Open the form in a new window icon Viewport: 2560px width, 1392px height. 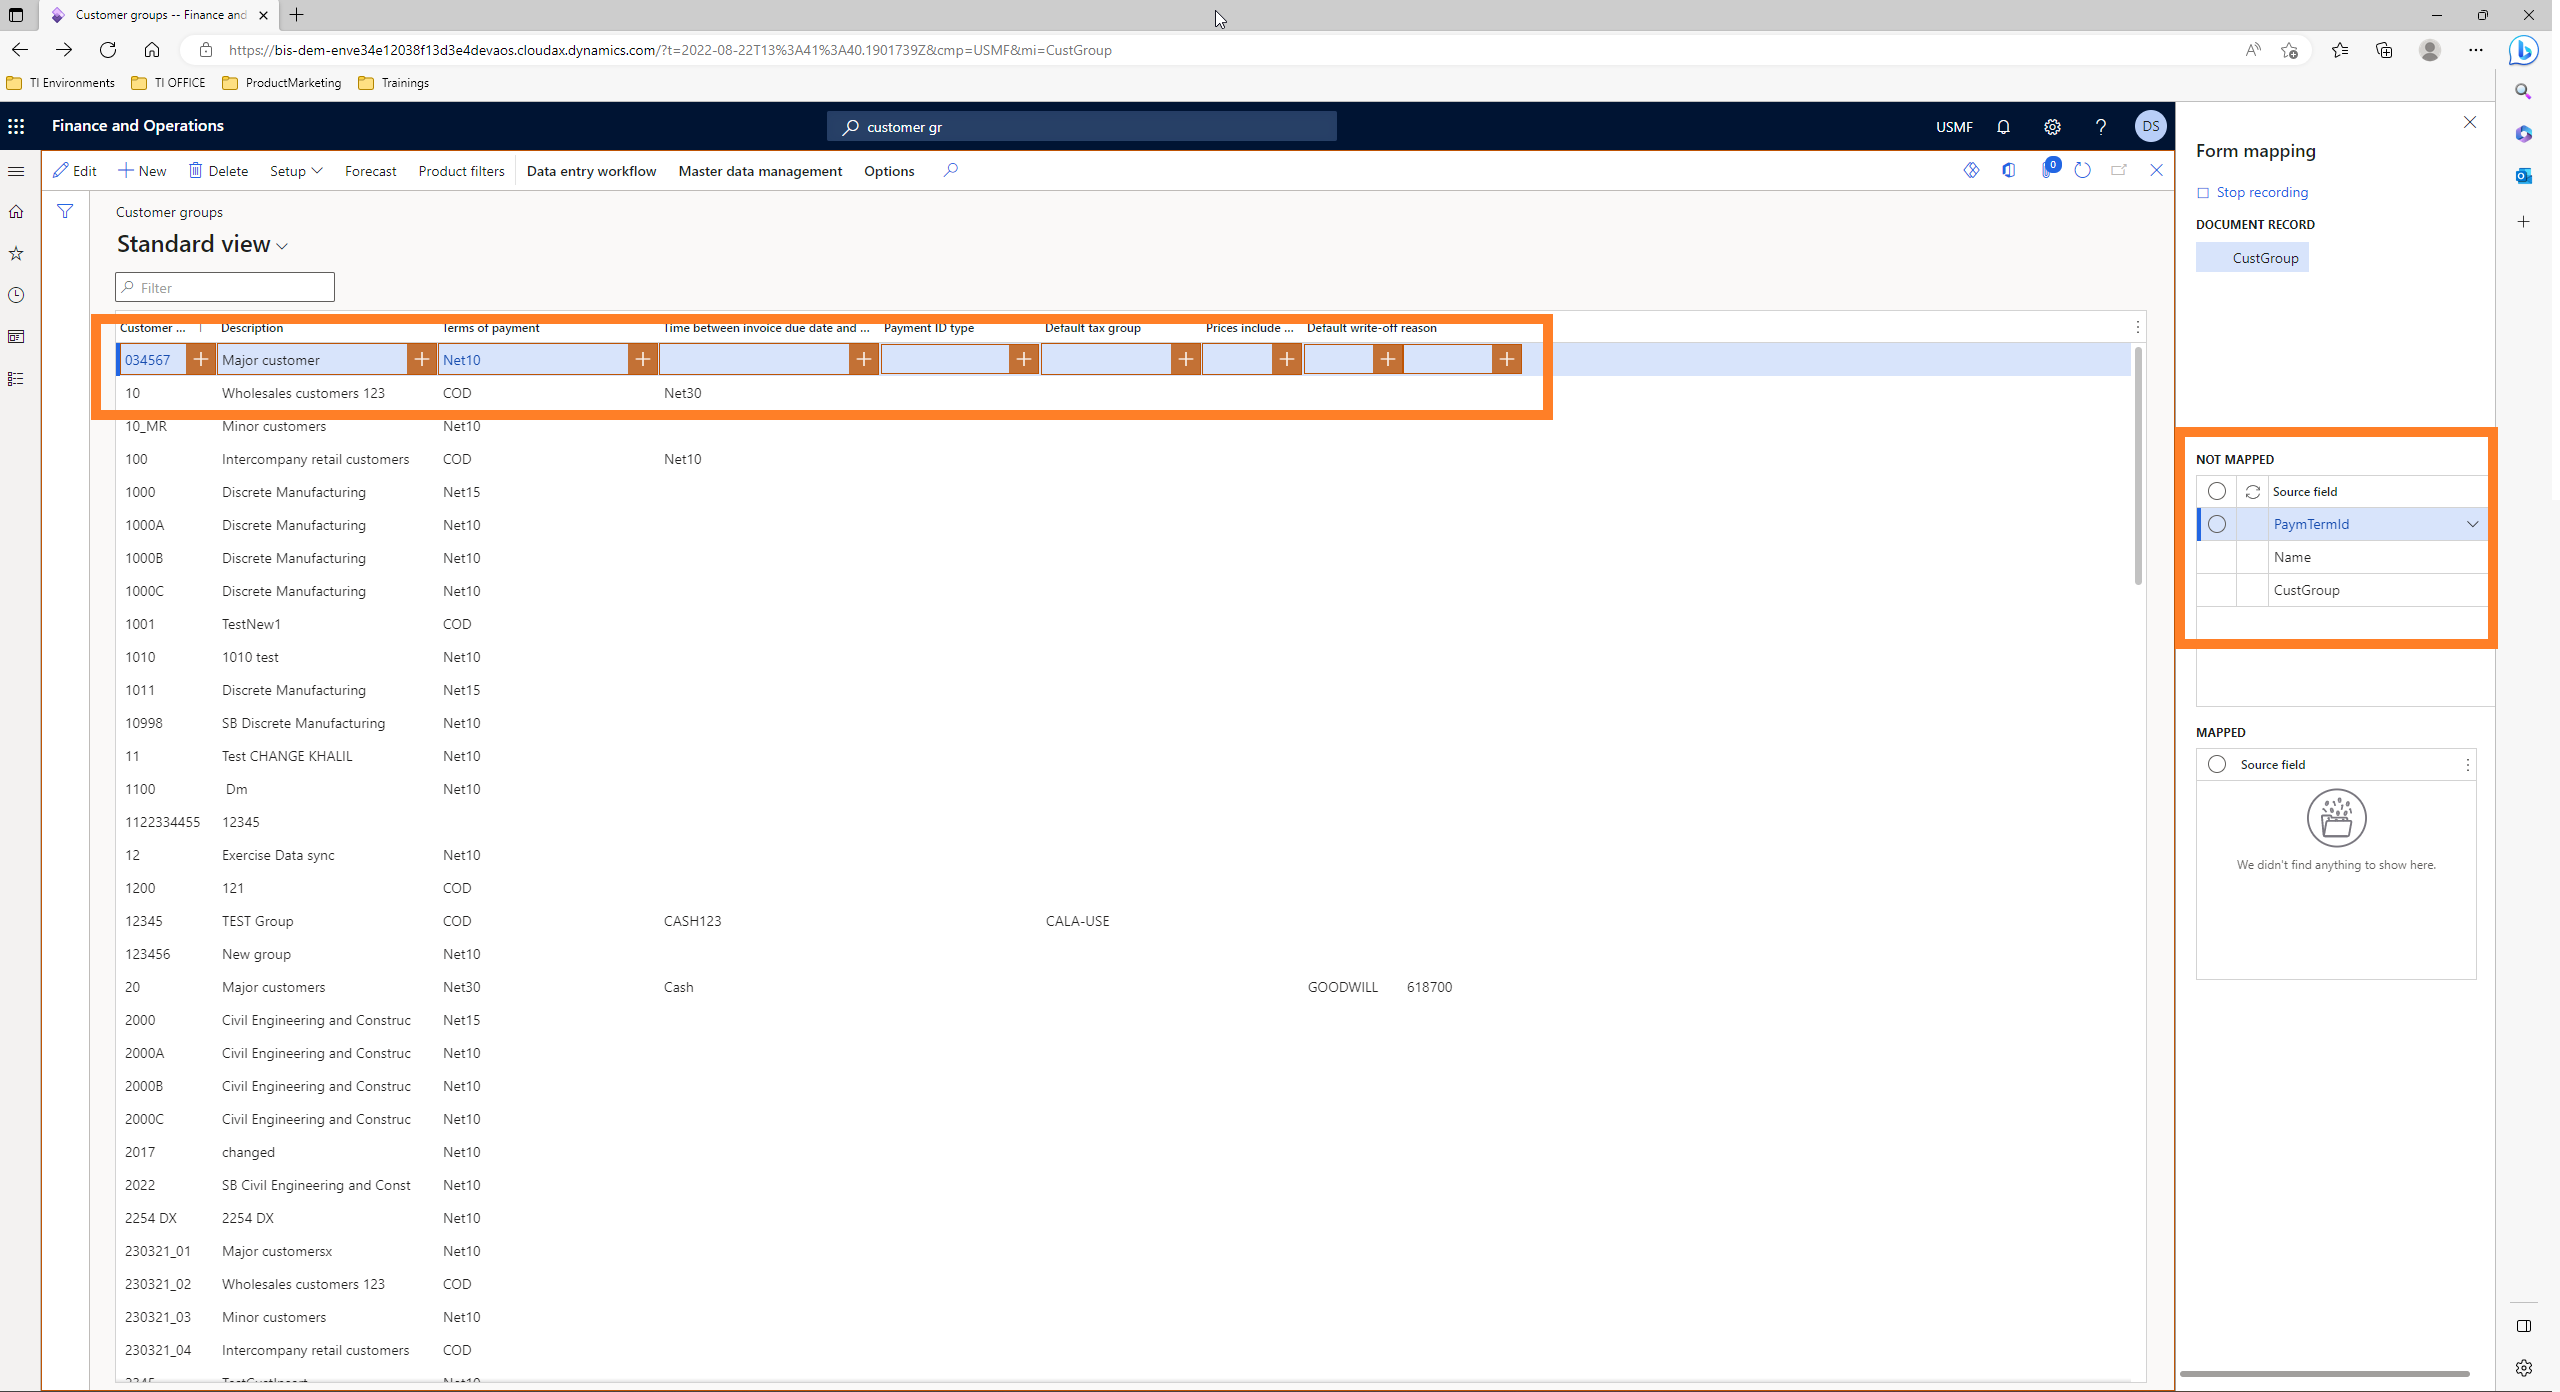point(2119,170)
